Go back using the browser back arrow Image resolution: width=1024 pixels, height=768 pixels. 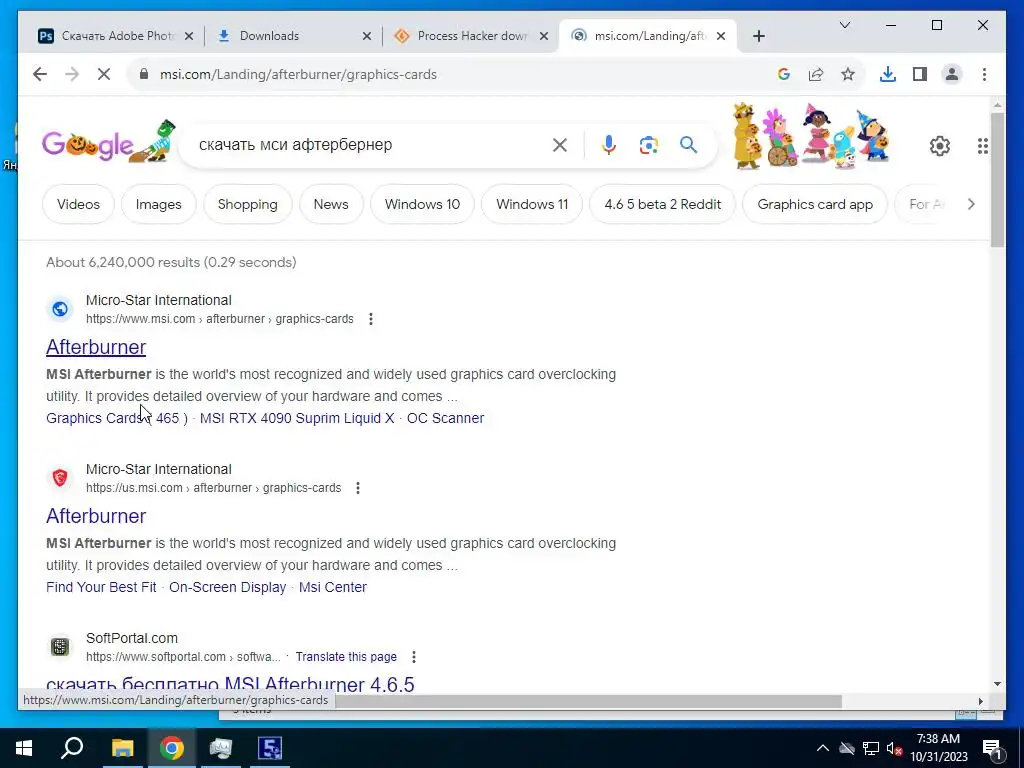[40, 74]
